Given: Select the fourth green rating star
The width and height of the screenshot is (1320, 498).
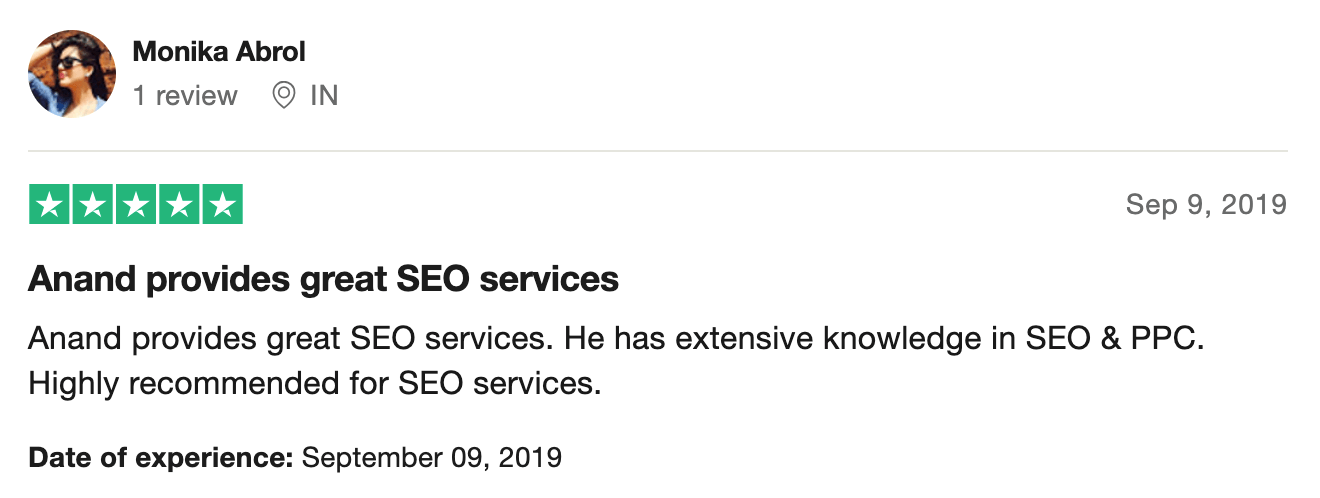Looking at the screenshot, I should click(179, 205).
